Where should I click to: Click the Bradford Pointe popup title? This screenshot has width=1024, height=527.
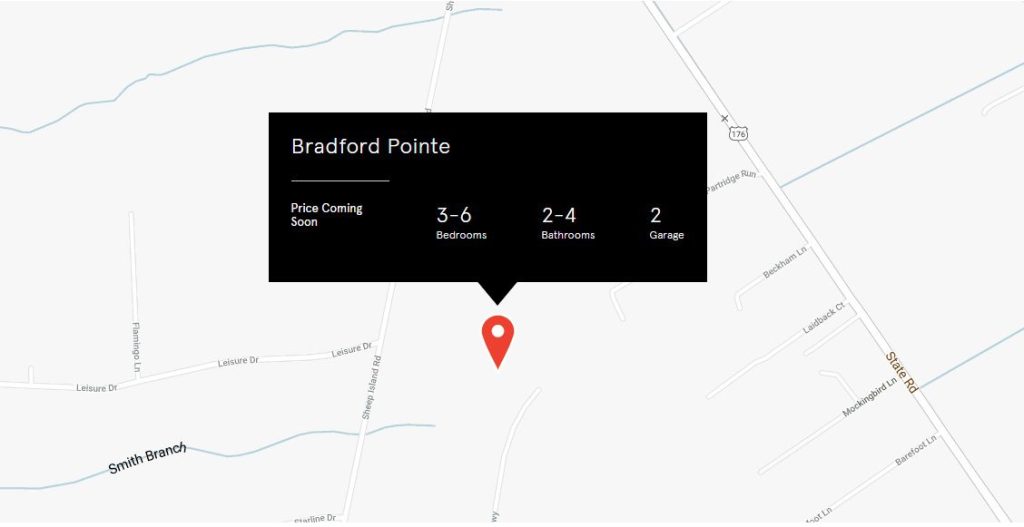pyautogui.click(x=370, y=146)
